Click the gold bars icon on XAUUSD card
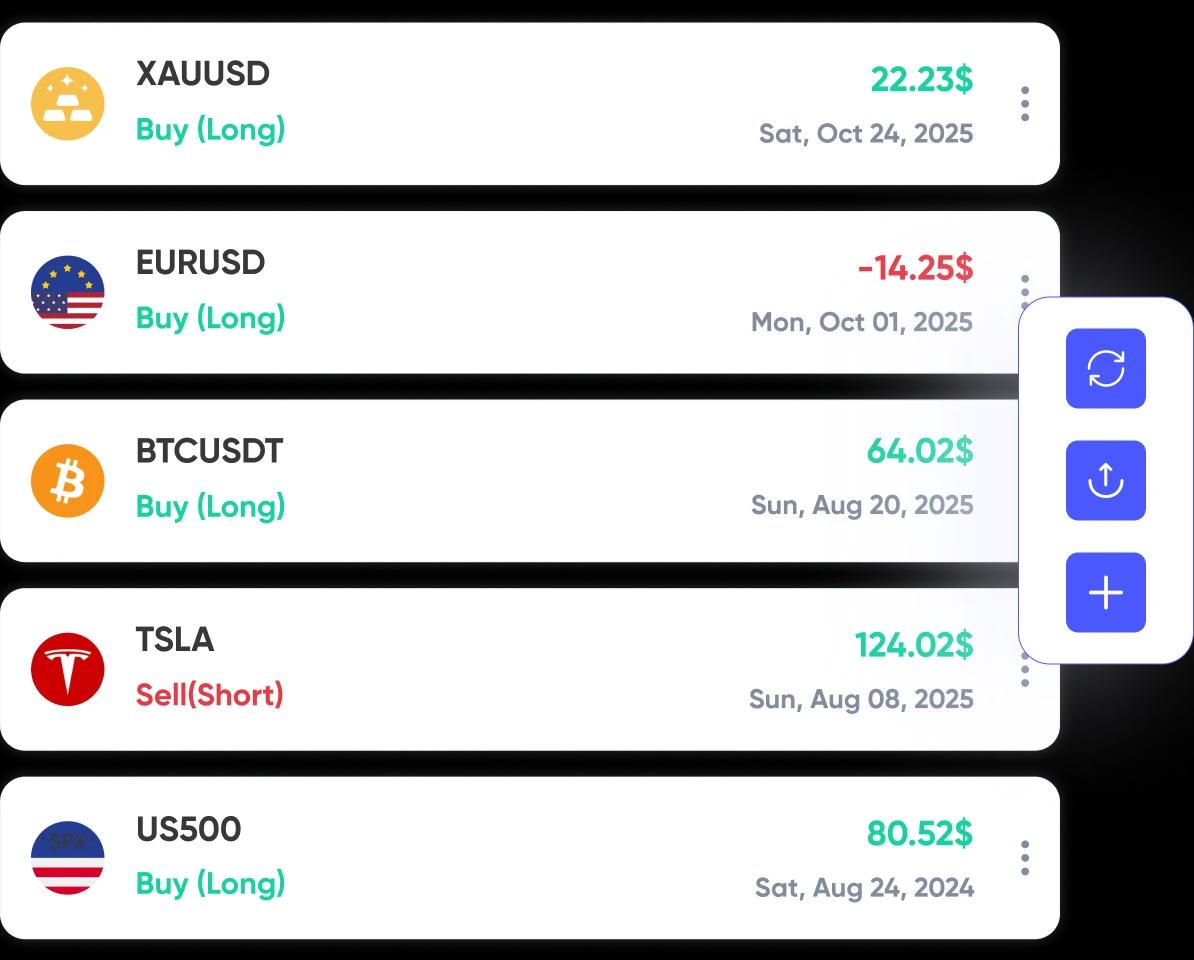This screenshot has width=1194, height=960. point(67,102)
